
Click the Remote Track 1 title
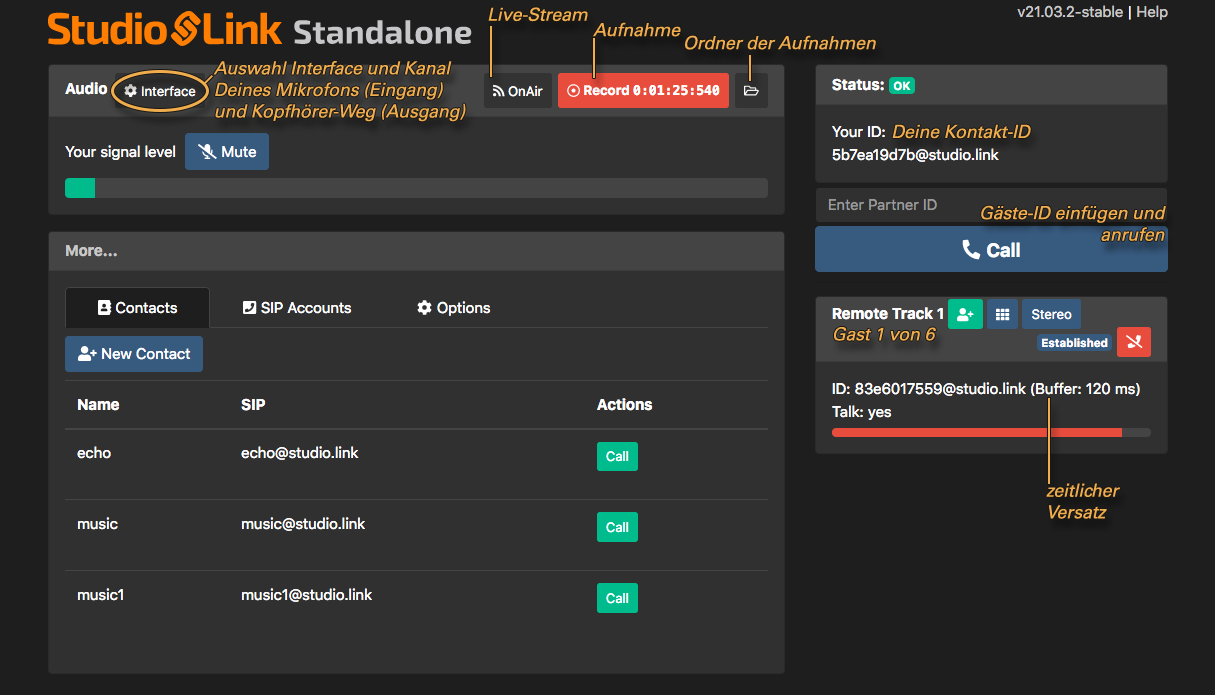click(888, 313)
